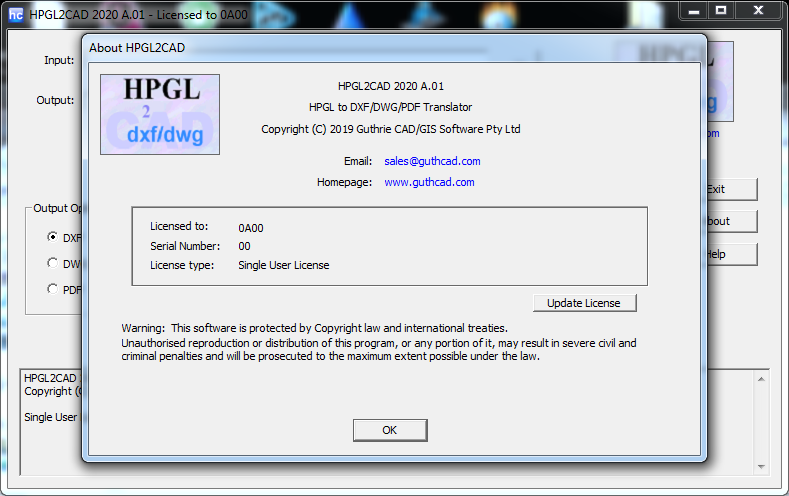Click the 'Input:' label in main window
789x496 pixels.
click(x=59, y=60)
